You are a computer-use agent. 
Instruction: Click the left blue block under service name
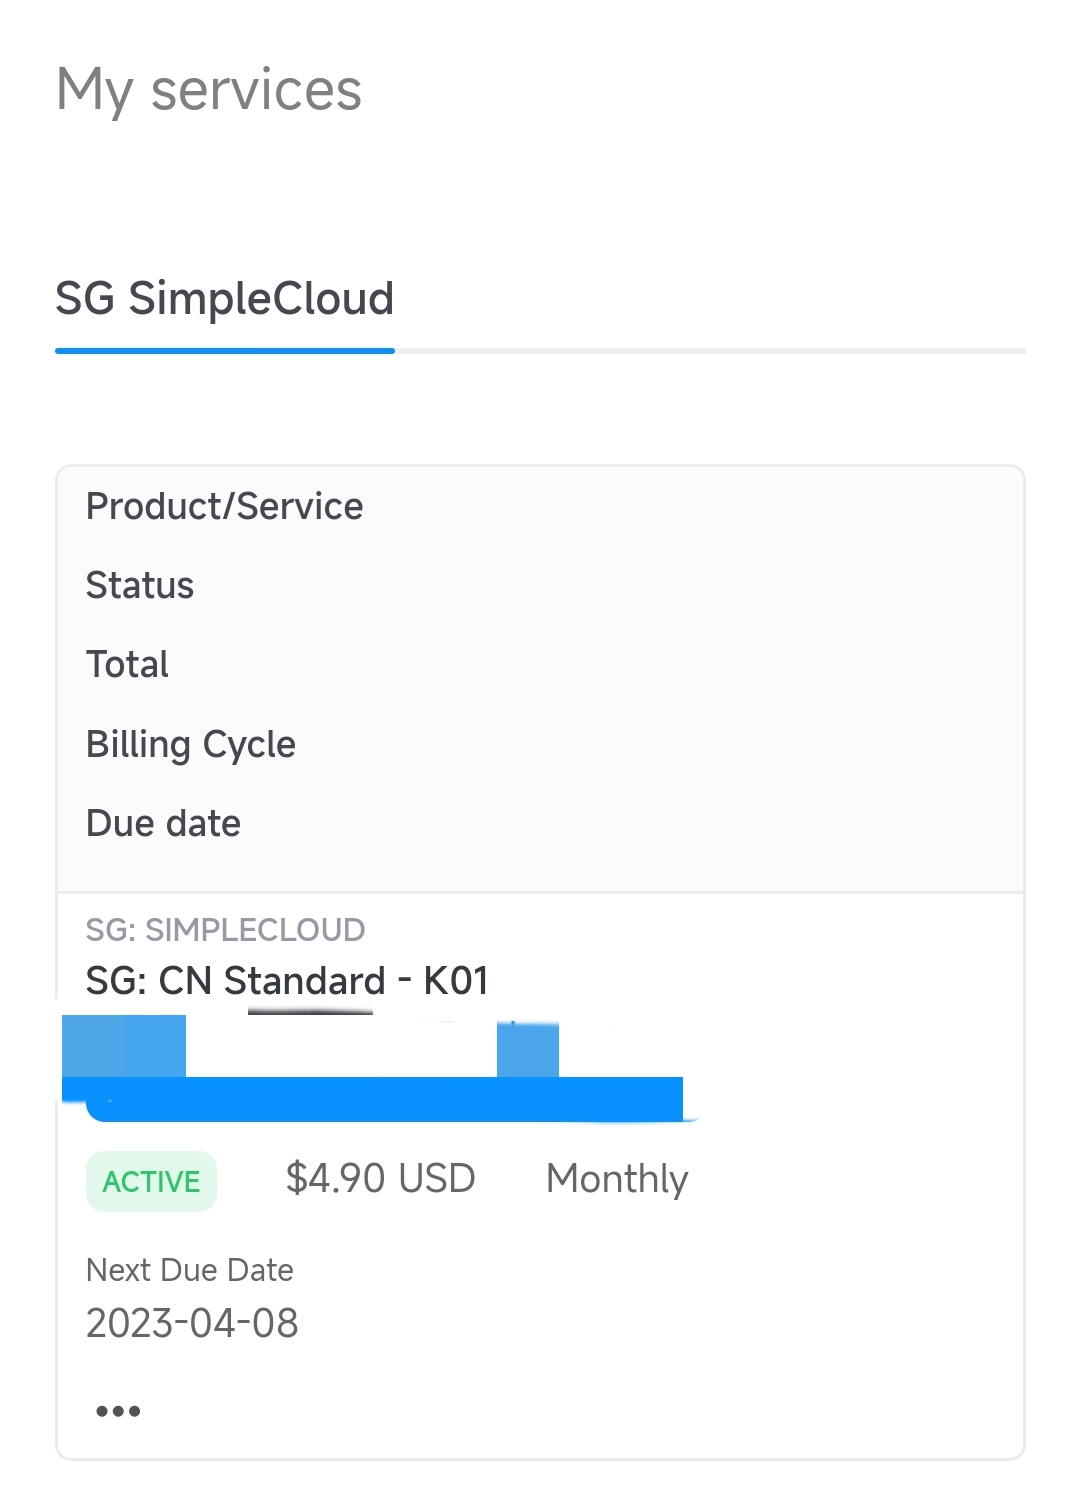pyautogui.click(x=124, y=1045)
